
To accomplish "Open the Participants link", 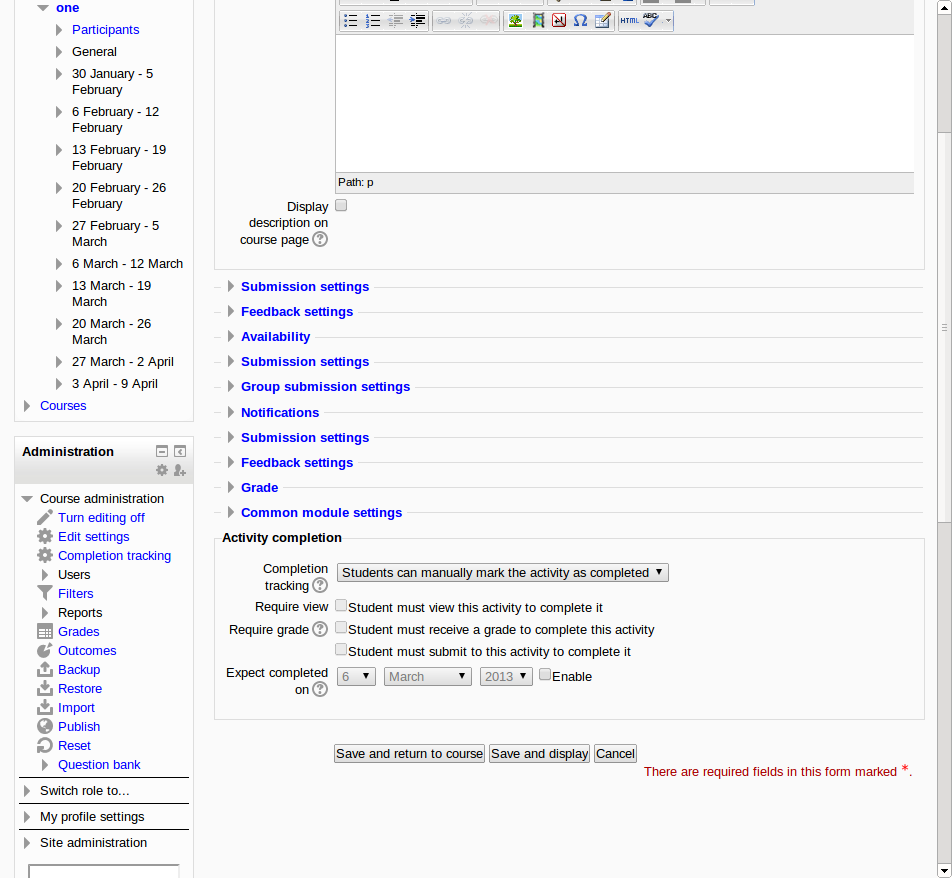I will [x=105, y=30].
